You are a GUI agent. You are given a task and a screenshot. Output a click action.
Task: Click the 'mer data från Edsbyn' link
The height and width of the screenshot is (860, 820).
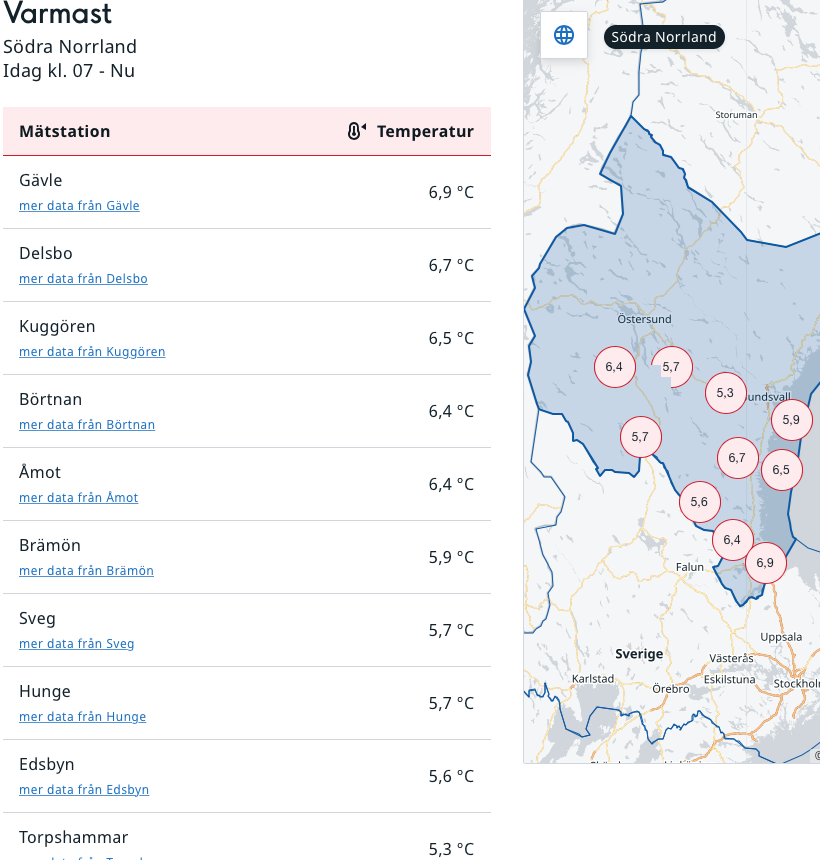click(84, 790)
